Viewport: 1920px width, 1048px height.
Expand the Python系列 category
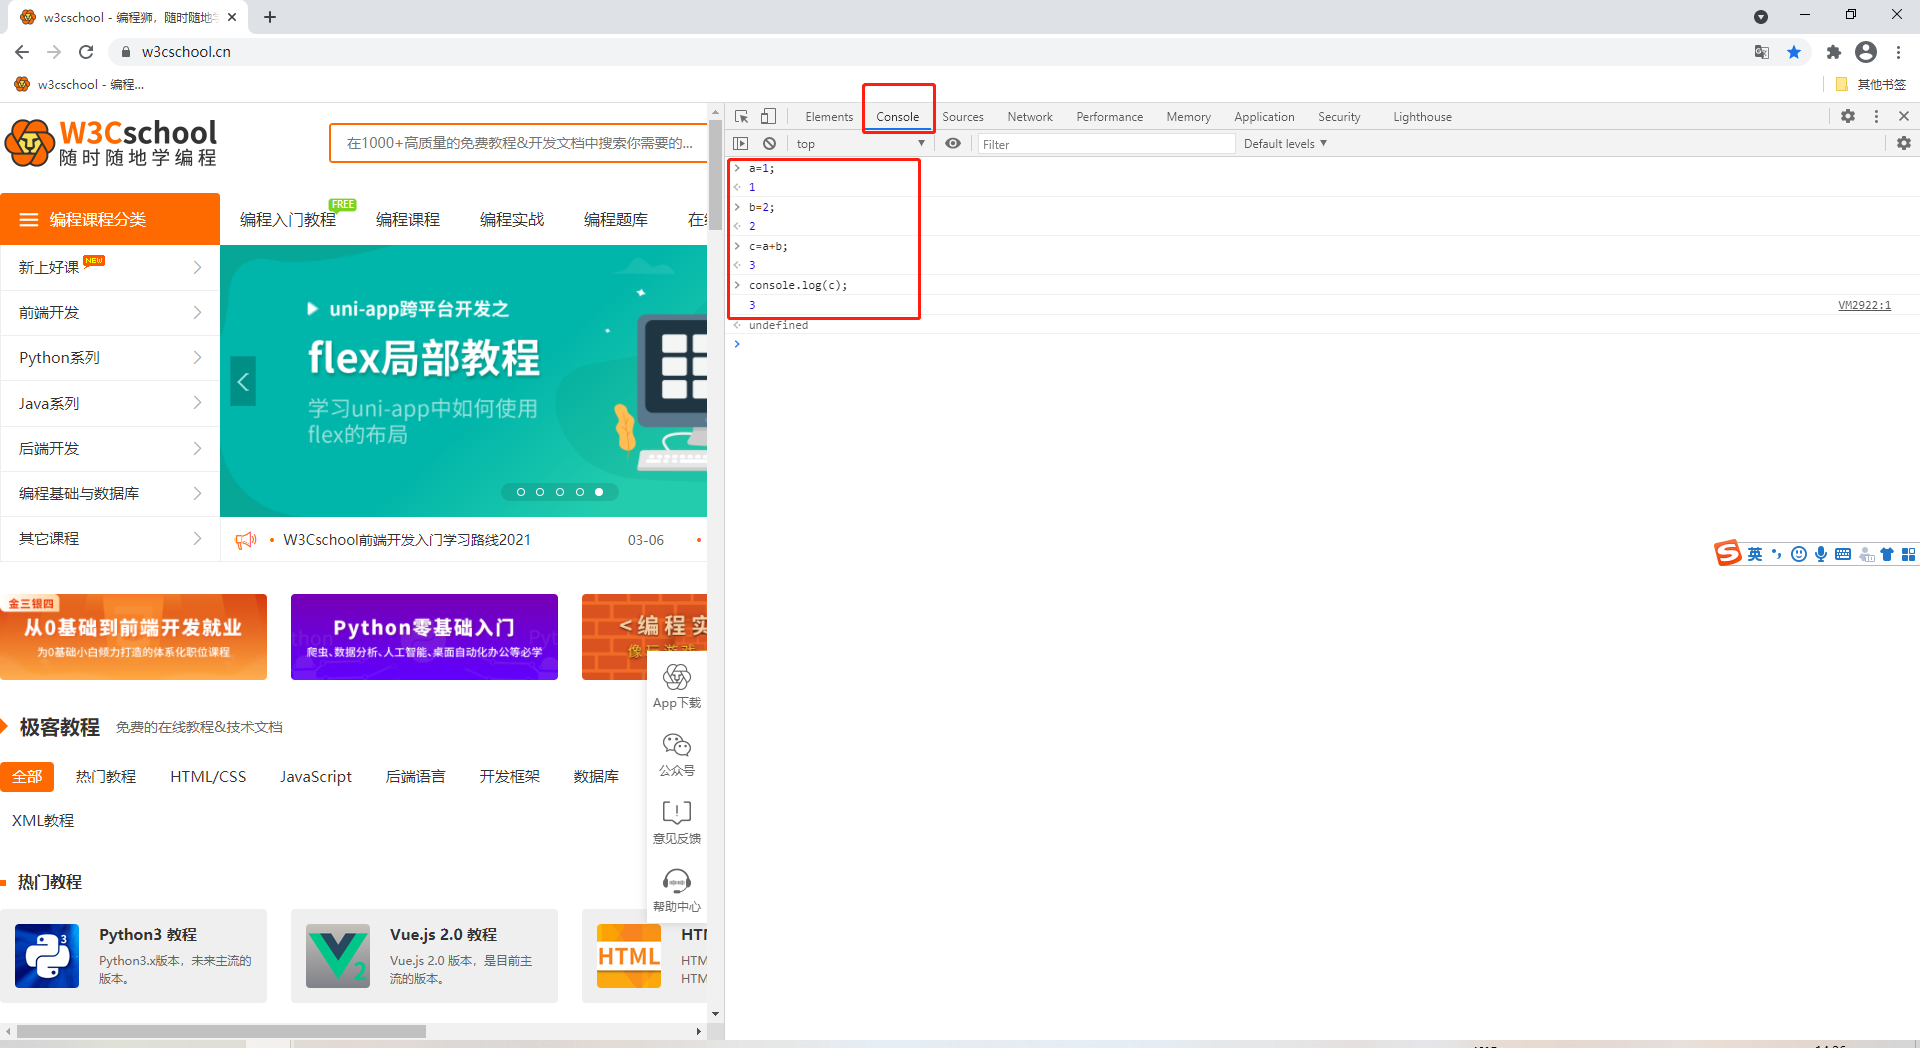(x=110, y=358)
